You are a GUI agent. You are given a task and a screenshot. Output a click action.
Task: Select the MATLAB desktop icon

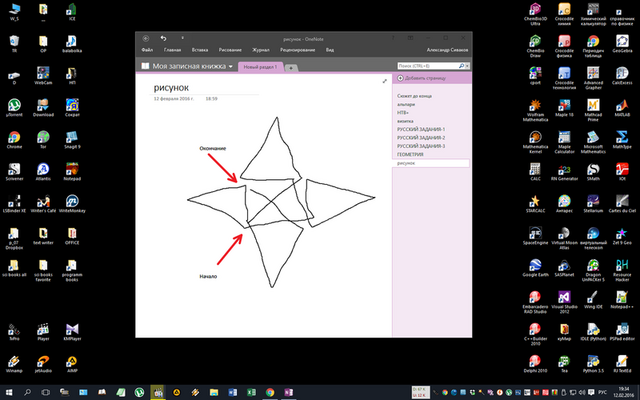[x=622, y=108]
